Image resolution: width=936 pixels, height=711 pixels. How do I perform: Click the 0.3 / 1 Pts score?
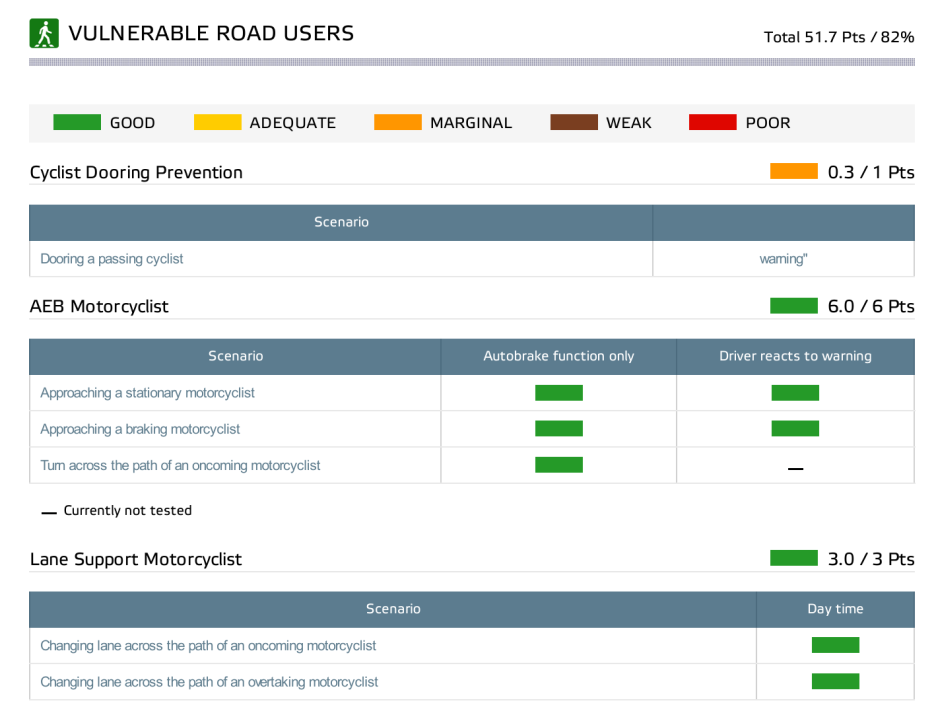pos(871,173)
